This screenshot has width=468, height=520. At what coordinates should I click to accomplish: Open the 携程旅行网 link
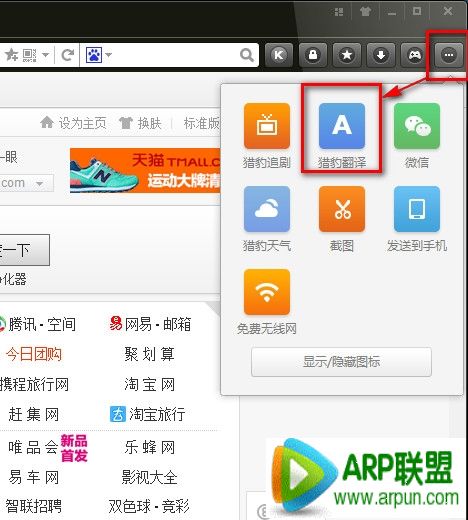34,384
